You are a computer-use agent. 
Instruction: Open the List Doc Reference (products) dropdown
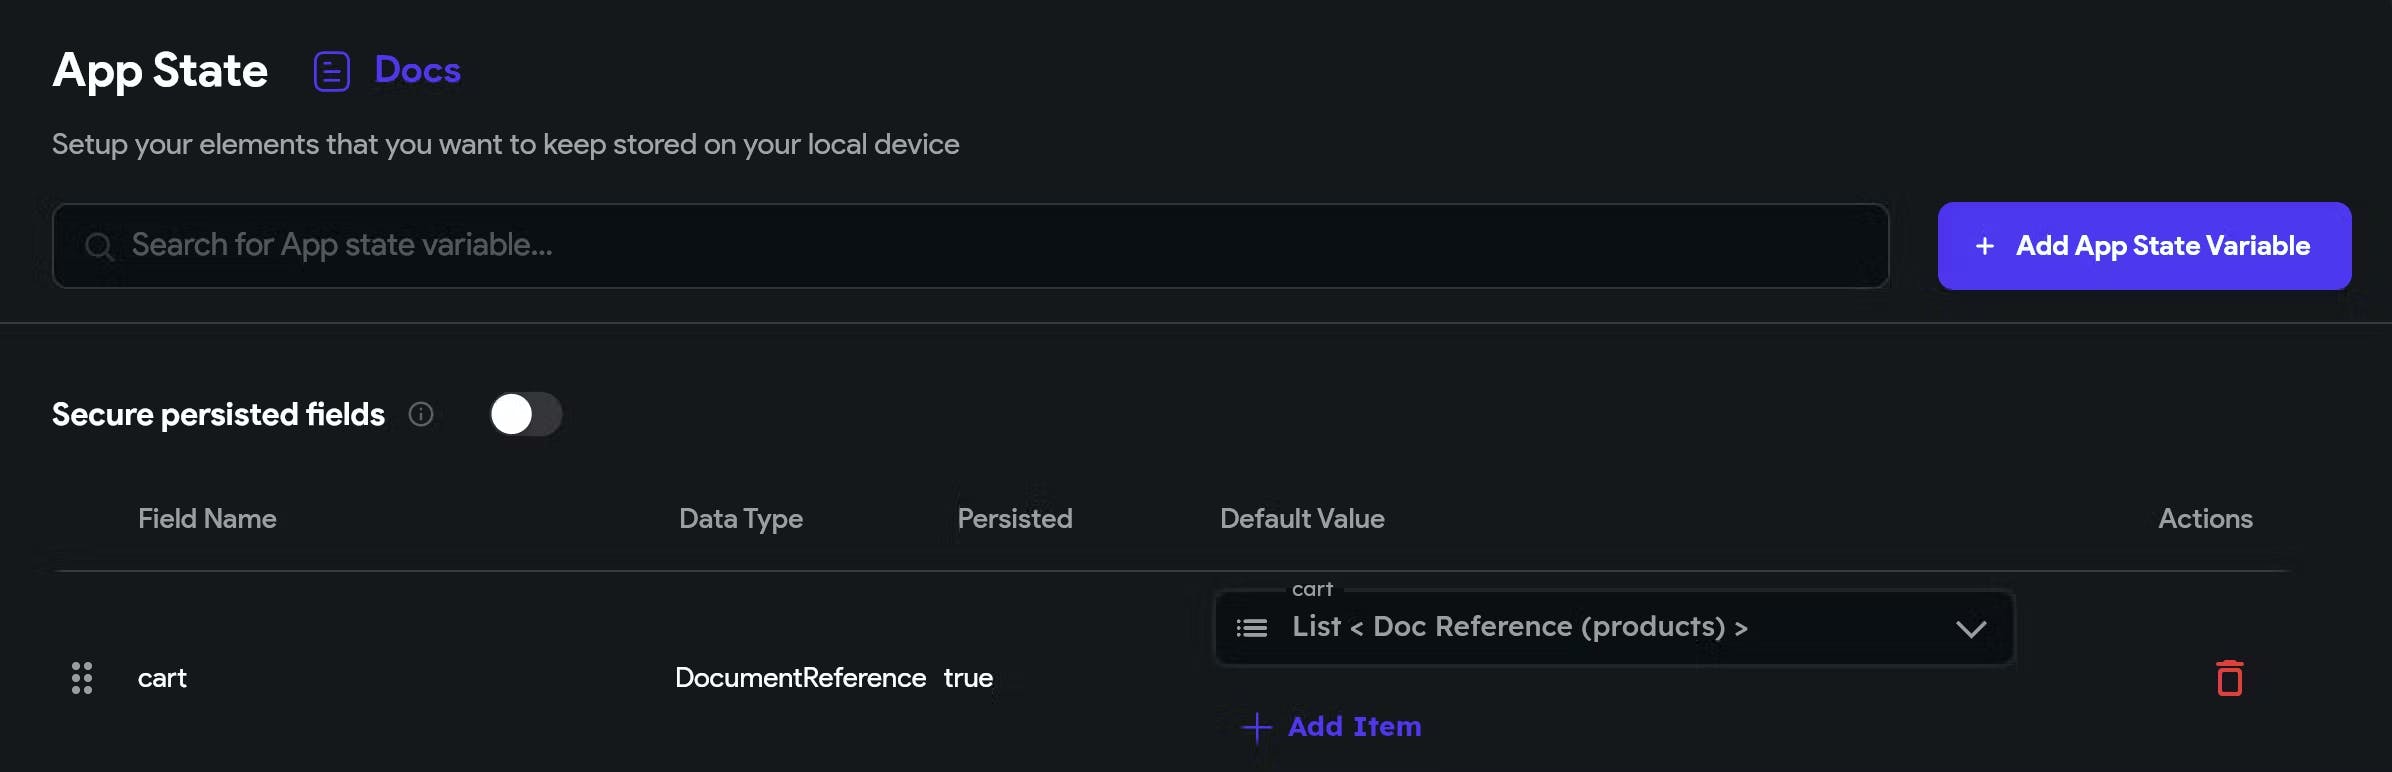tap(1600, 628)
